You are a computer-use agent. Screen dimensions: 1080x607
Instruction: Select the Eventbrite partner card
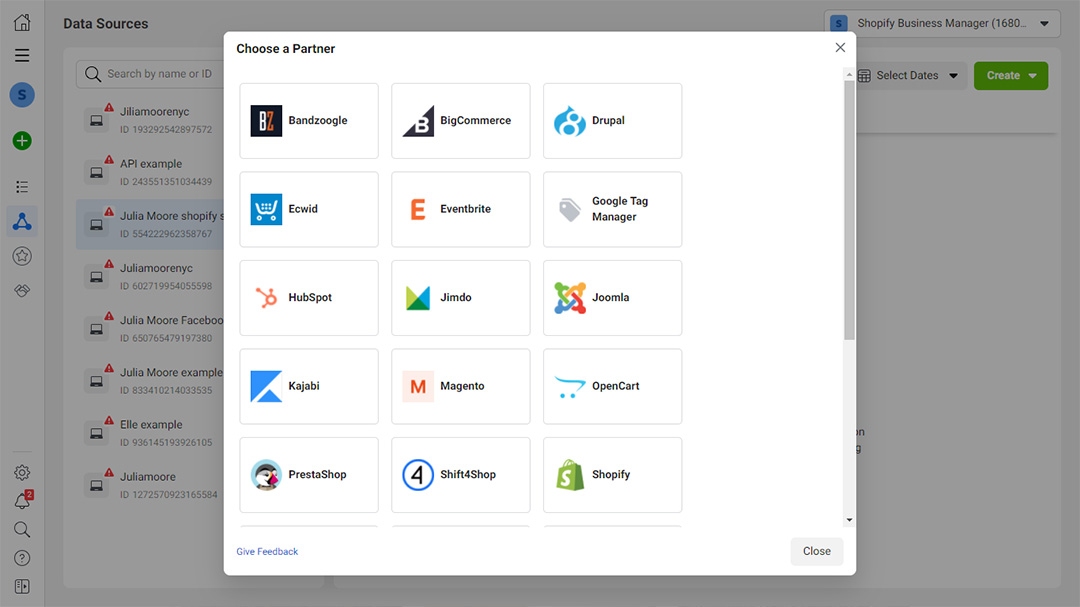point(461,209)
